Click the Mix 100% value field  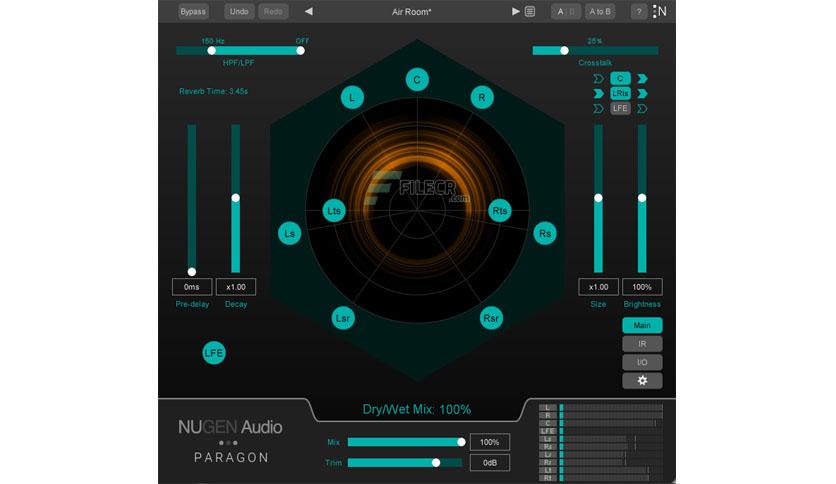point(489,442)
